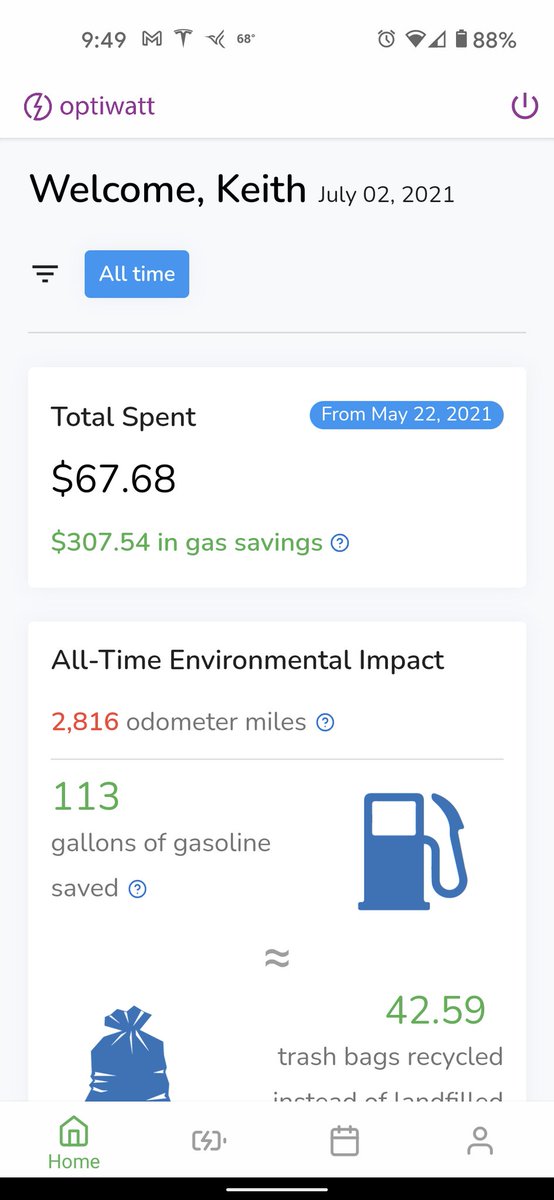Click the blue gas pump icon
This screenshot has height=1200, width=554.
tap(413, 851)
